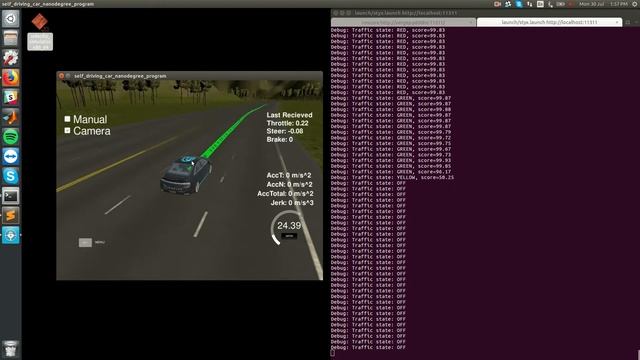Select the red diamond desktop file icon
Viewport: 640px width, 360px height.
40,22
